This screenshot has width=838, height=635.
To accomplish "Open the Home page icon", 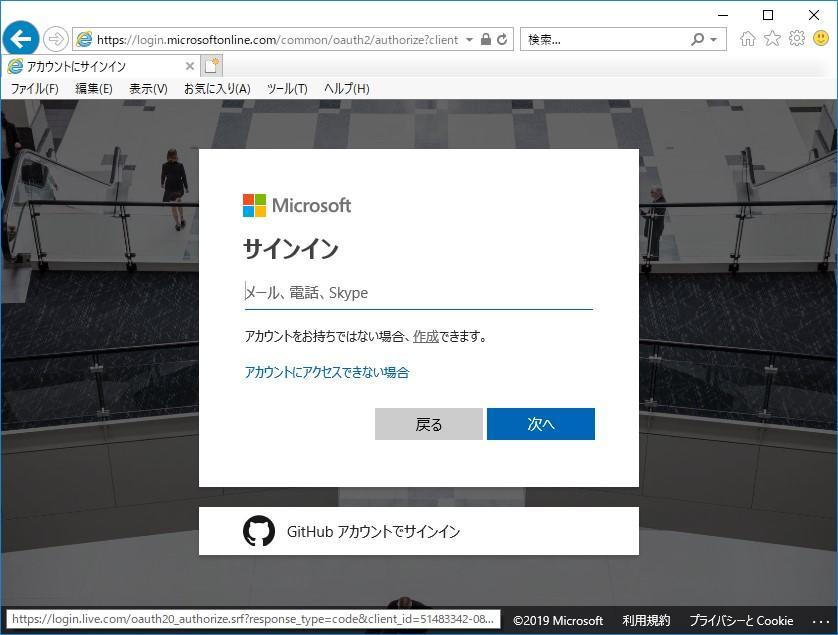I will [748, 38].
